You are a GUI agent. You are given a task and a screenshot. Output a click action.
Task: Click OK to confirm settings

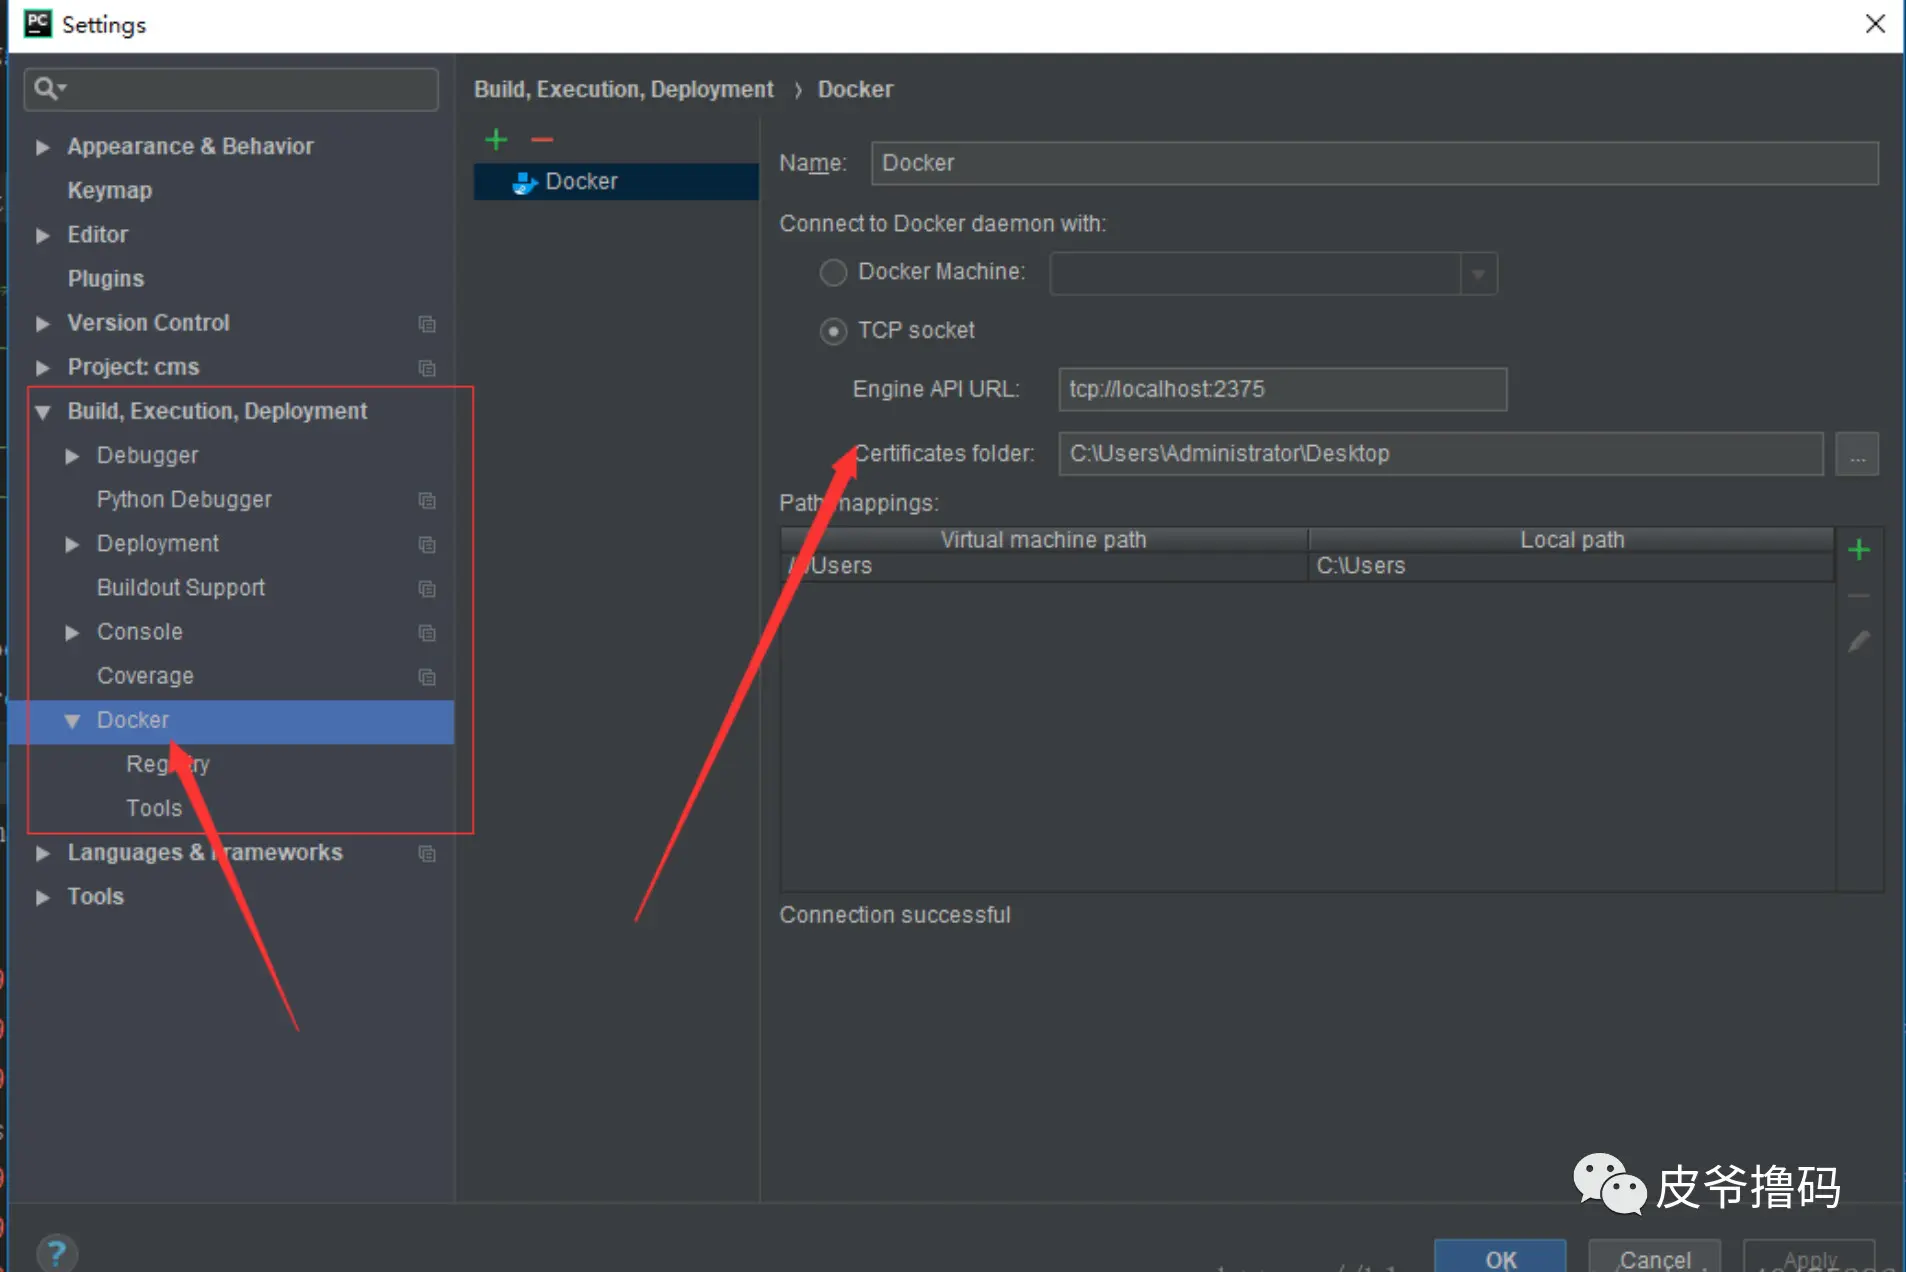coord(1500,1257)
